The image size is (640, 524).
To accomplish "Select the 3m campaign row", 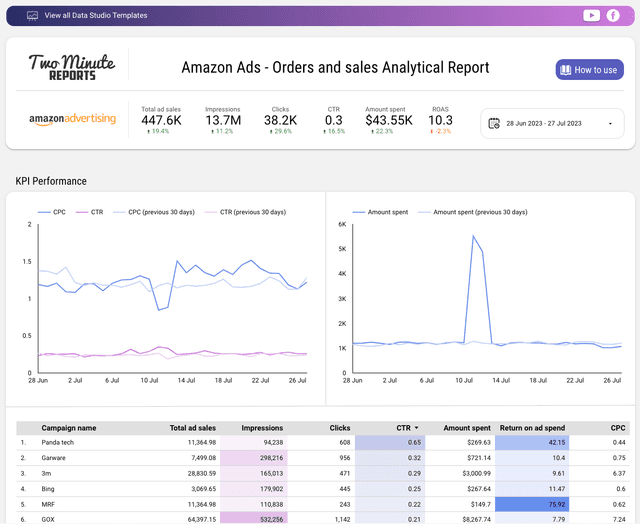I will 323,473.
